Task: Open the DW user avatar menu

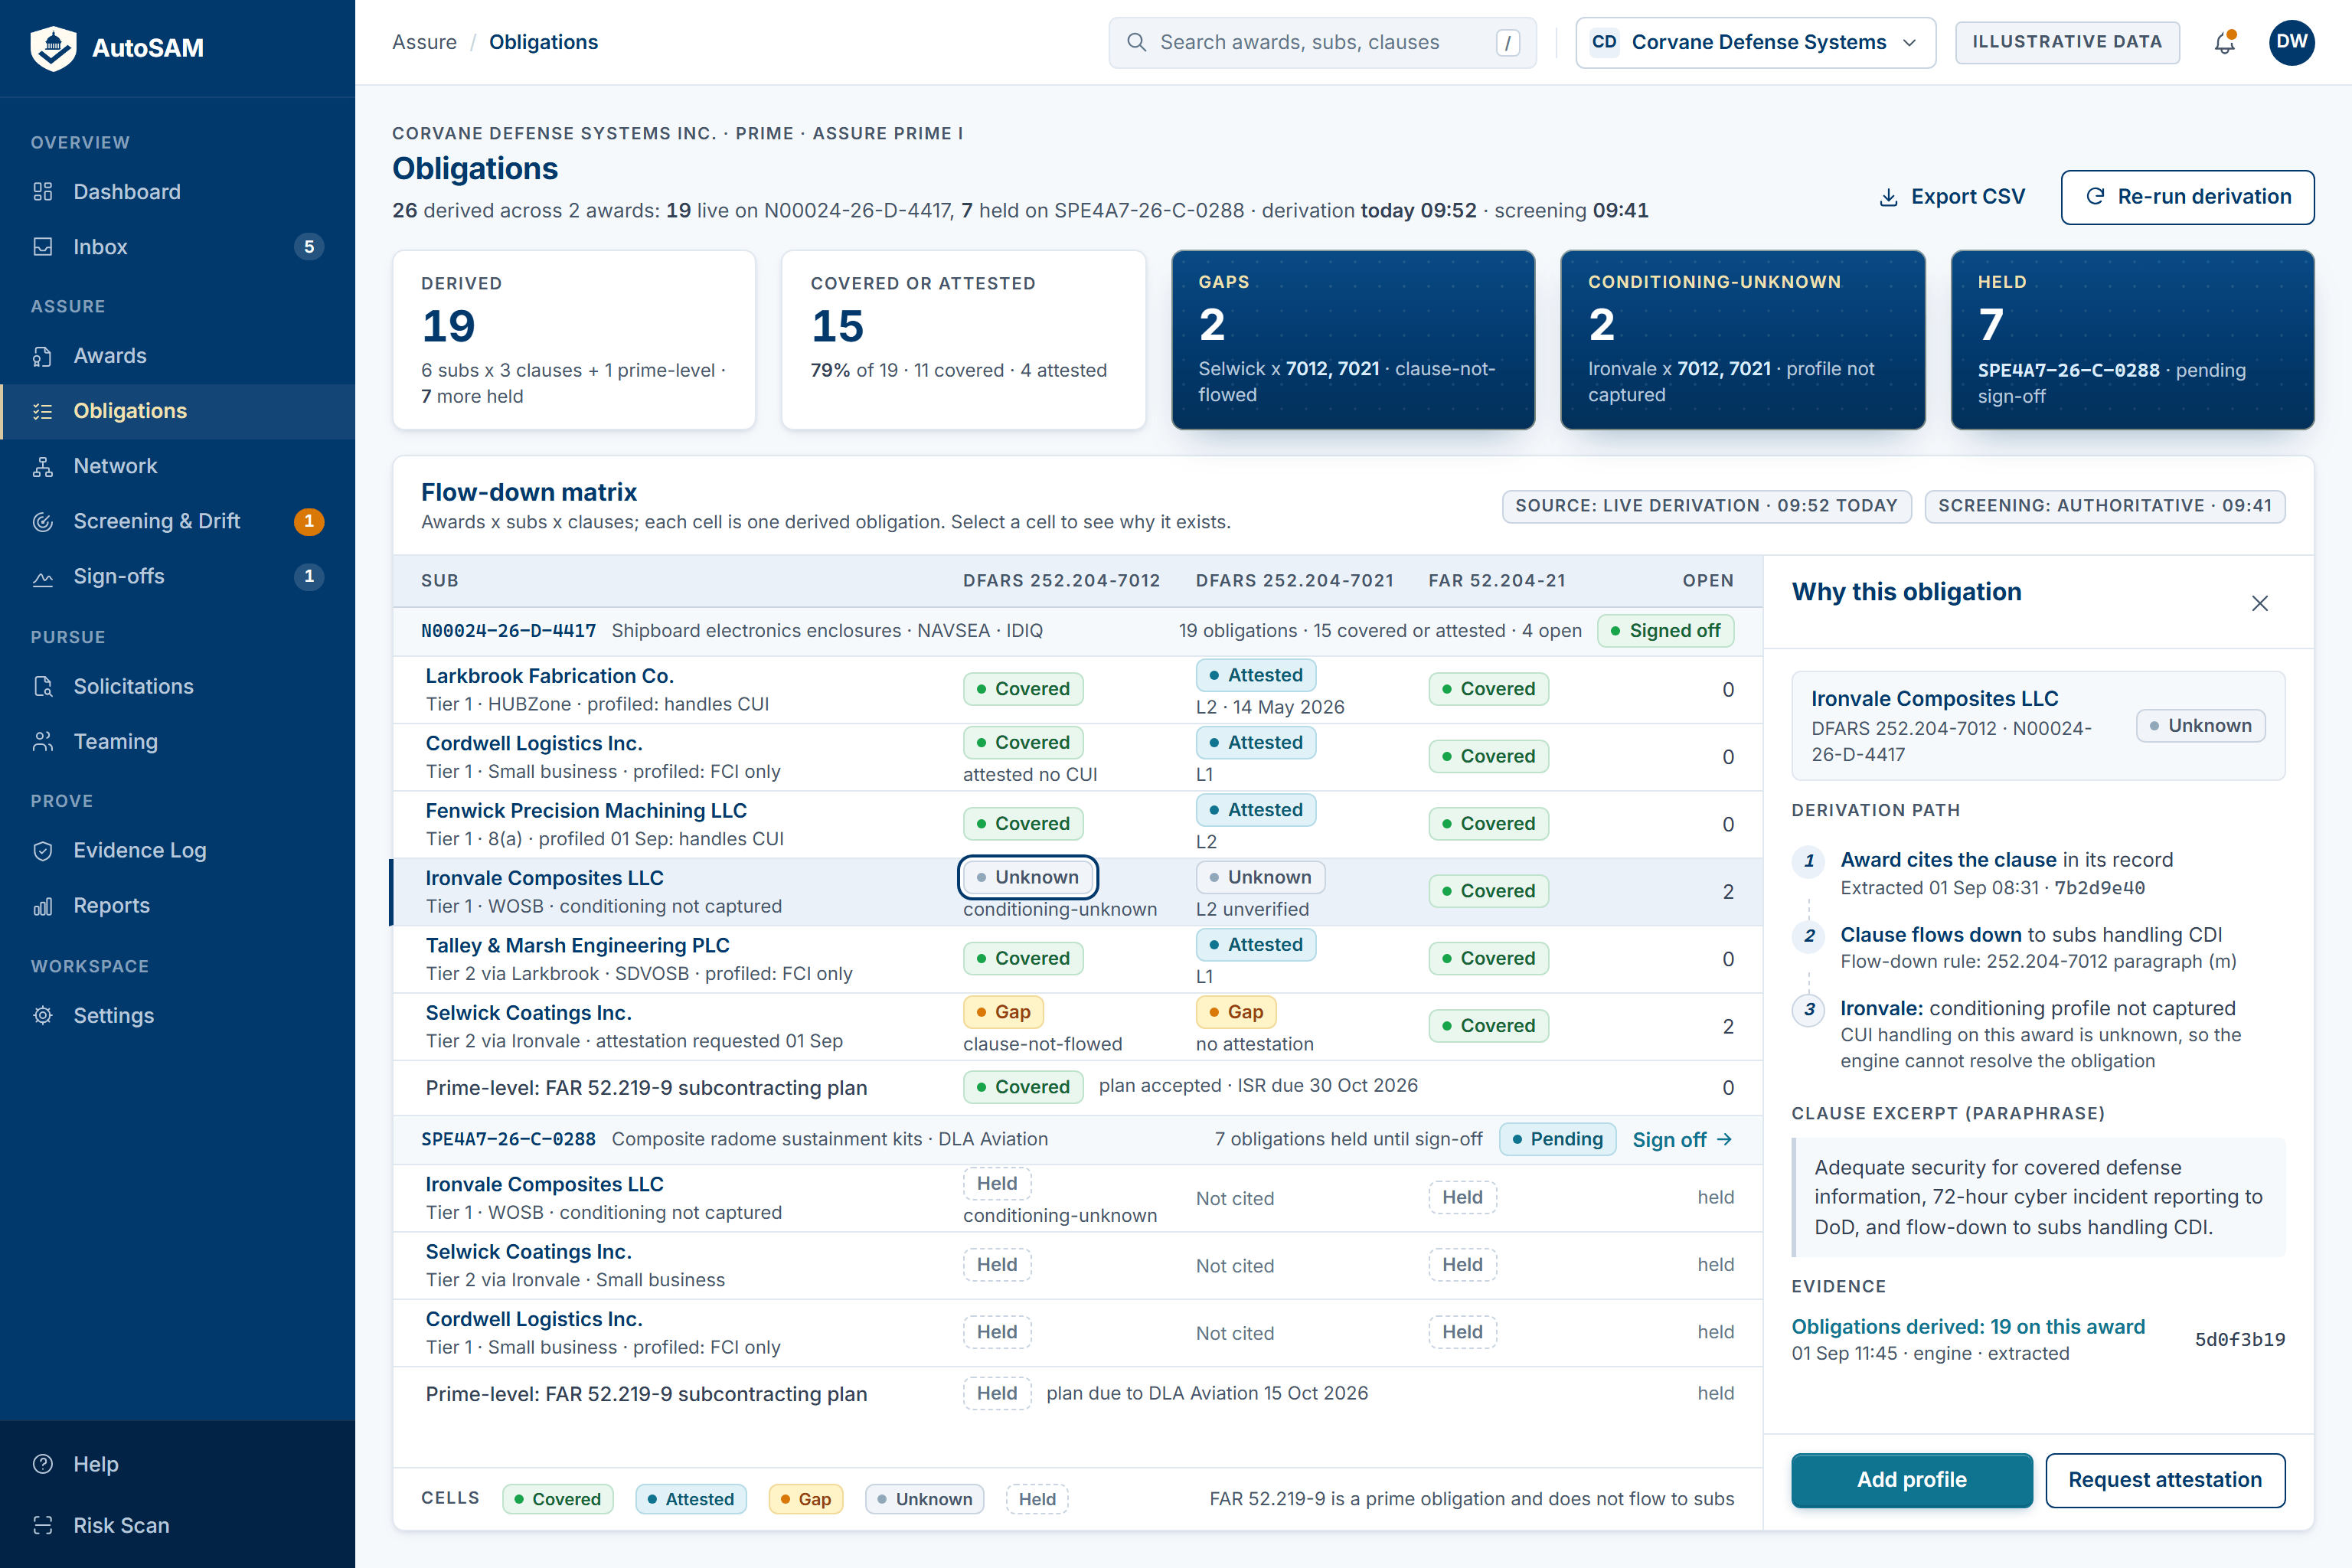Action: click(2291, 42)
